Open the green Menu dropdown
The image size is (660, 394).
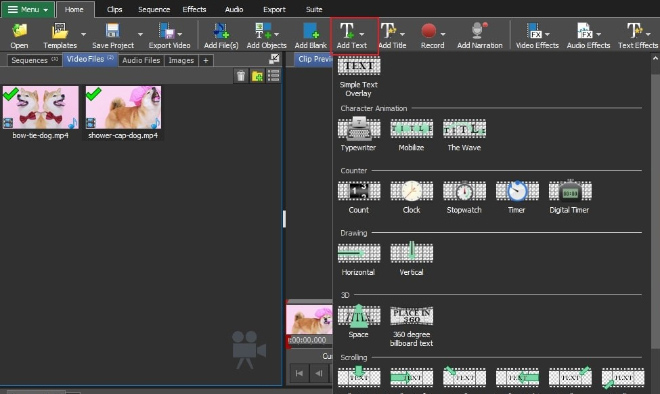click(28, 9)
